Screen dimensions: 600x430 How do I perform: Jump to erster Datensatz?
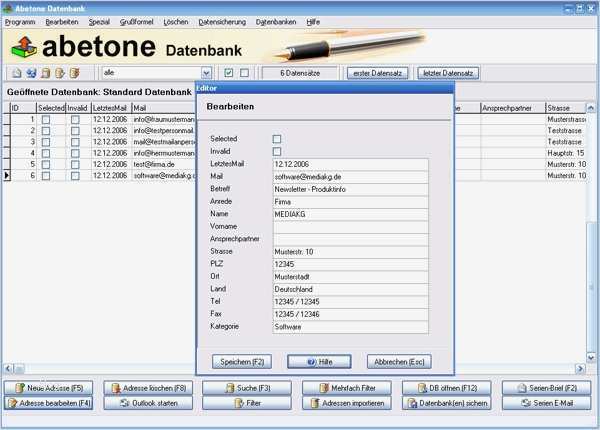pos(377,73)
